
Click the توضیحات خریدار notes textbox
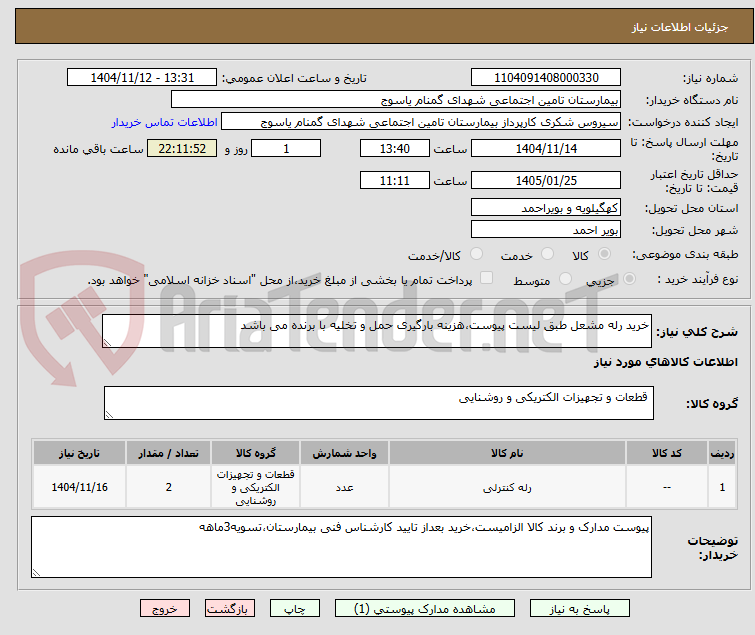tap(341, 547)
